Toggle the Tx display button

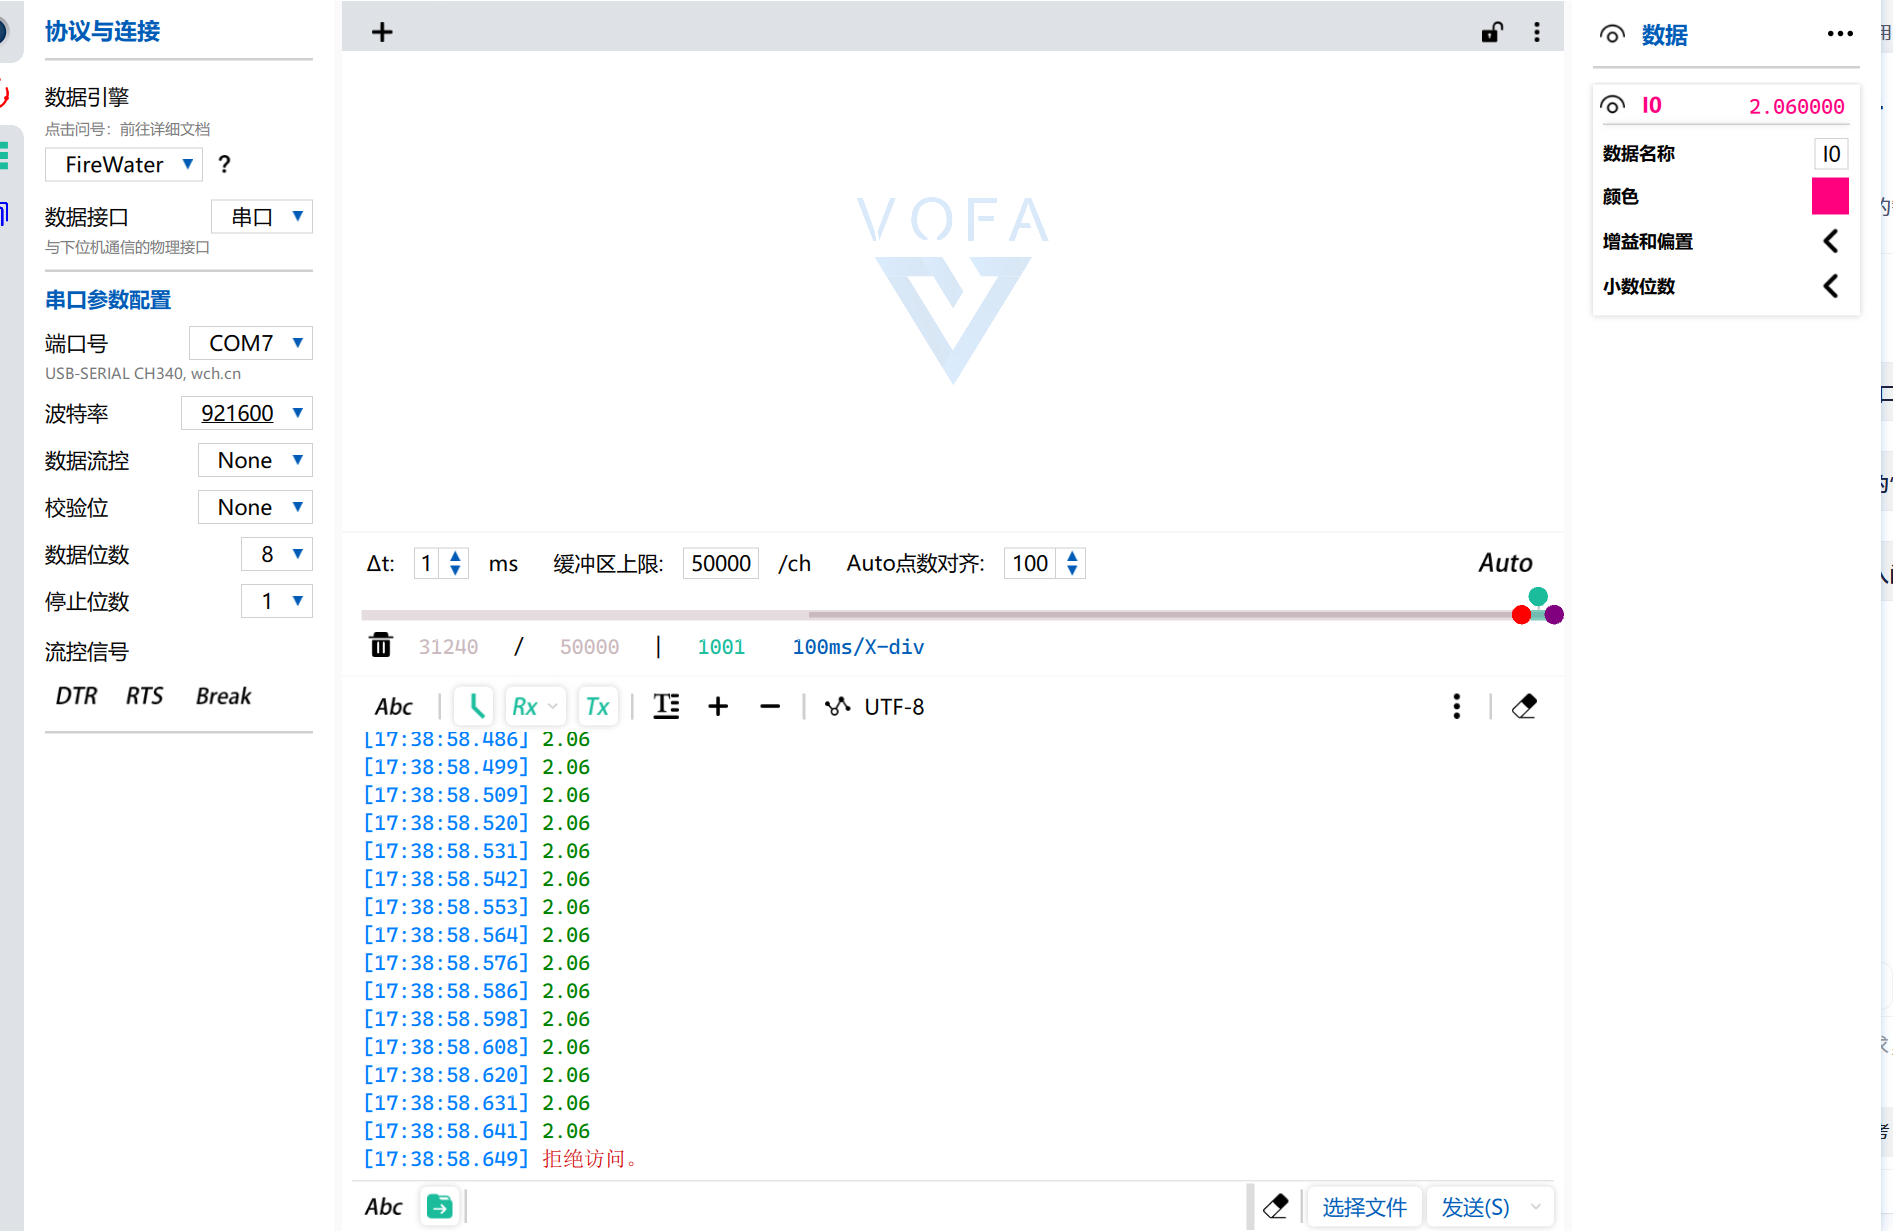(598, 707)
